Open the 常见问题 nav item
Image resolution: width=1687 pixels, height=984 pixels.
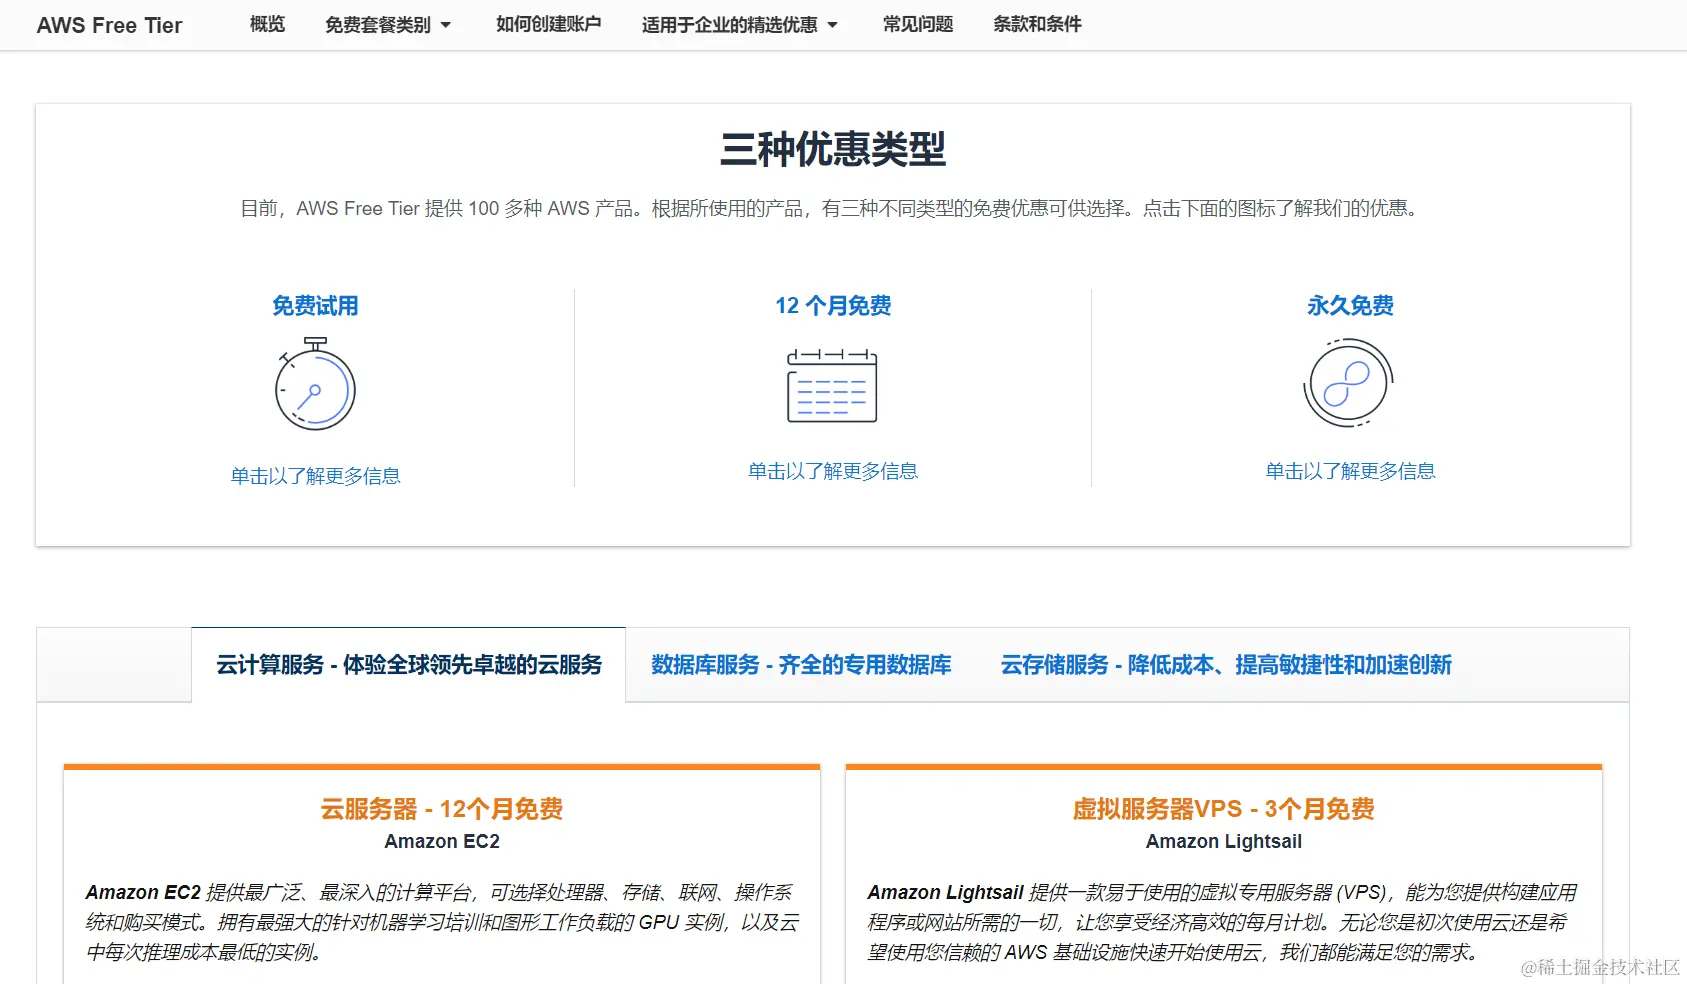point(918,24)
